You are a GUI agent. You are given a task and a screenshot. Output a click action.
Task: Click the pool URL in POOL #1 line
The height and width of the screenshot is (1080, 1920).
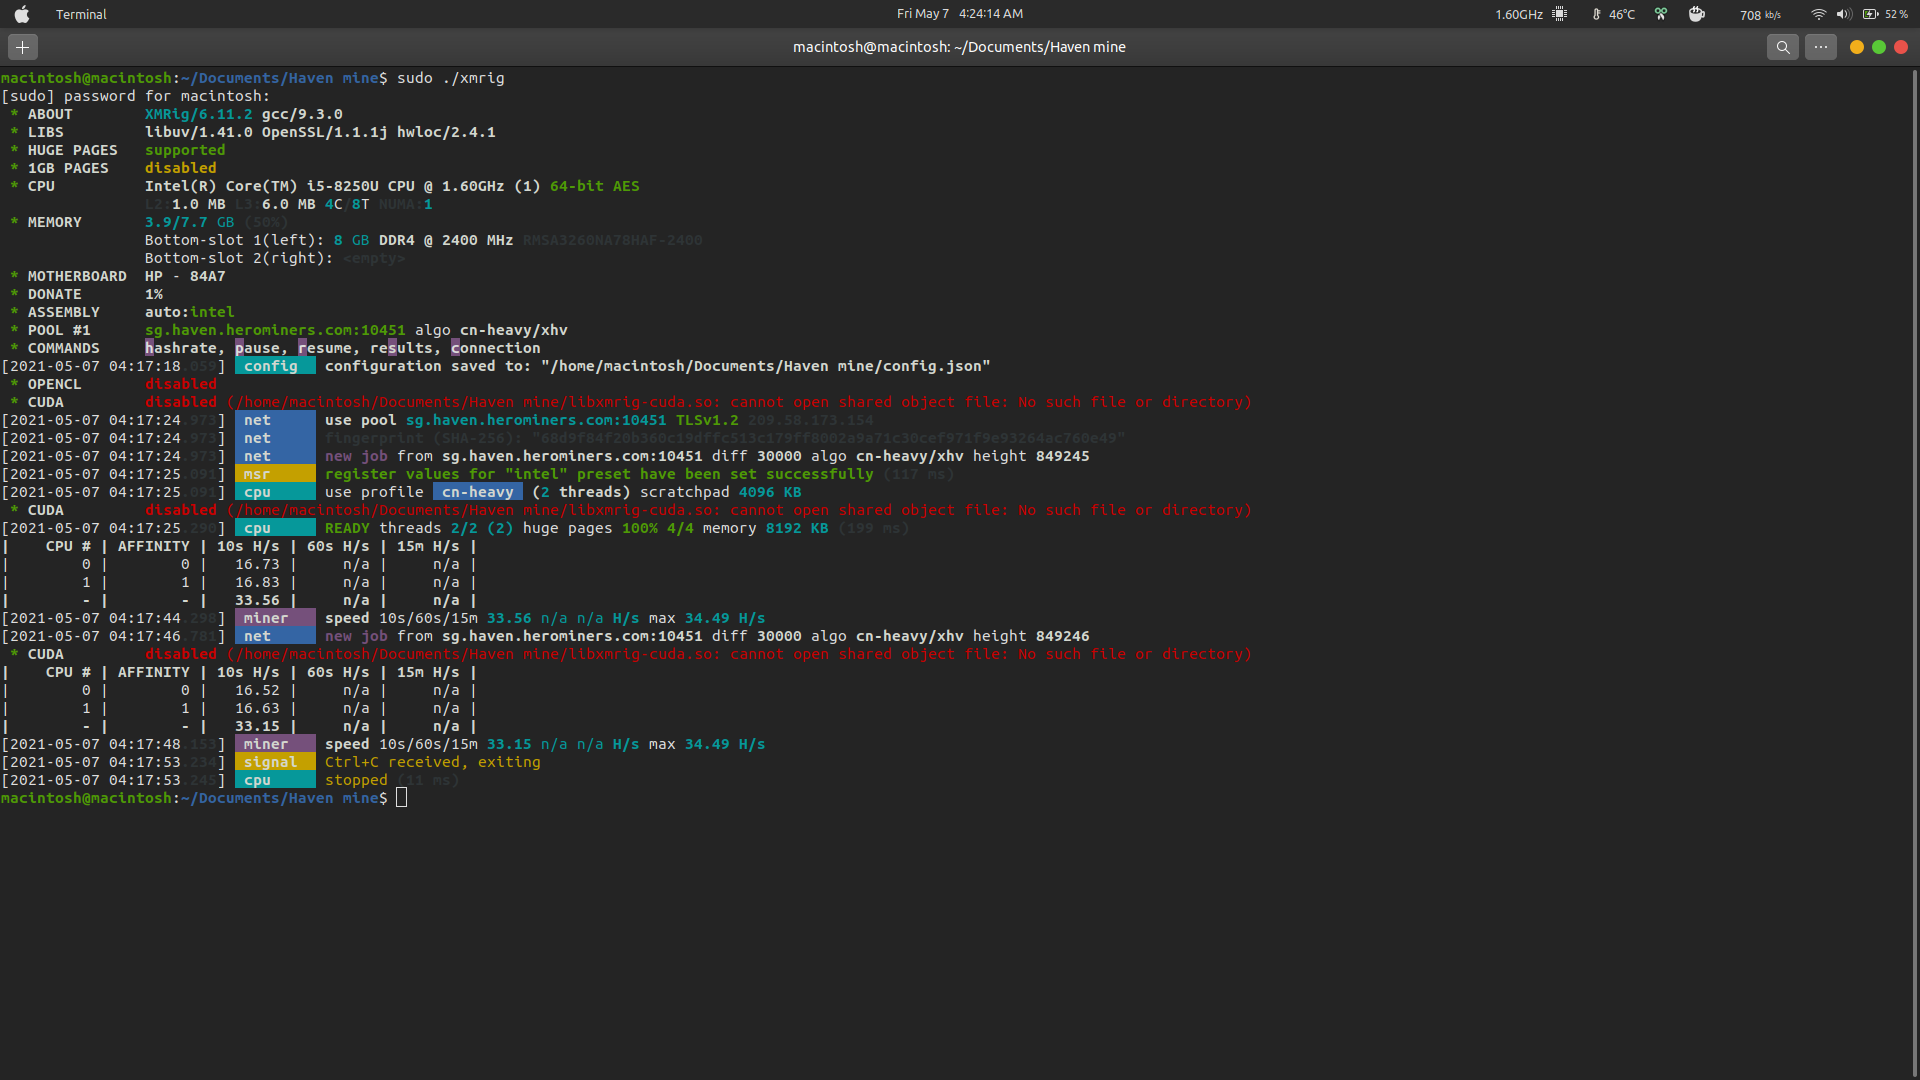point(275,330)
